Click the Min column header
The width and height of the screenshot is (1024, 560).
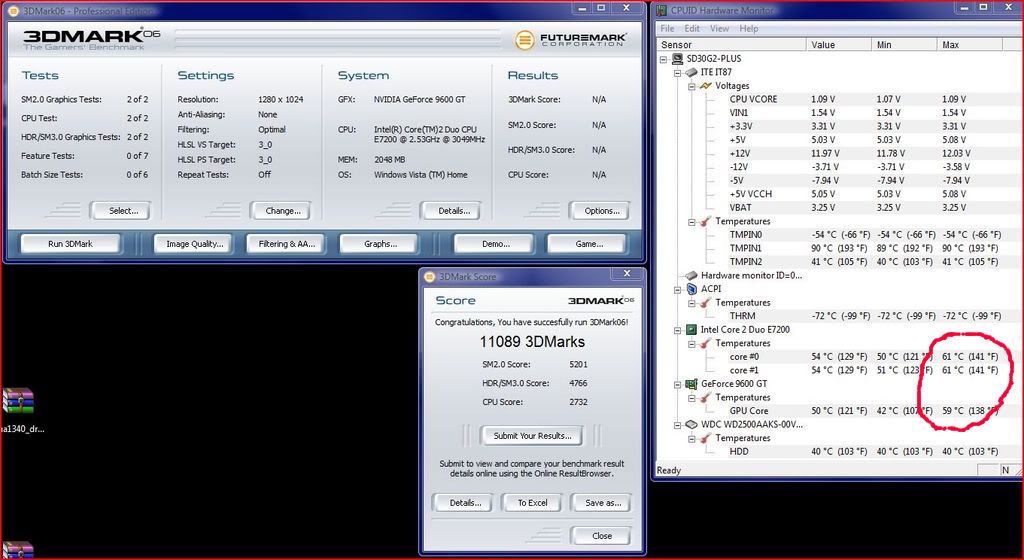[904, 44]
